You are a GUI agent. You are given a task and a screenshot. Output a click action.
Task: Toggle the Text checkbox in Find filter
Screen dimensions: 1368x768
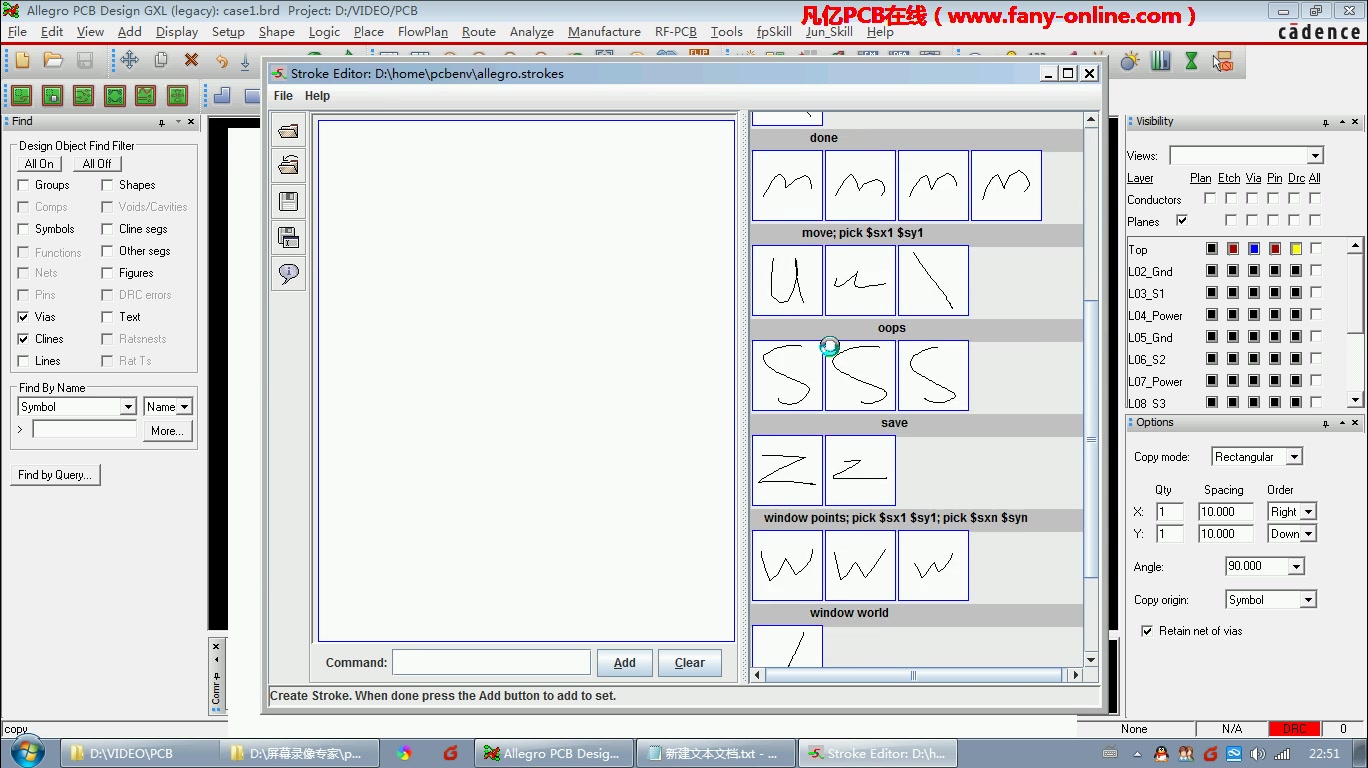point(107,317)
